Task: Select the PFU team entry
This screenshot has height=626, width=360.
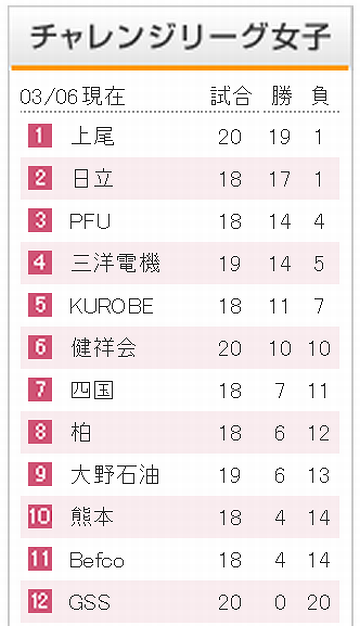Action: pos(90,222)
